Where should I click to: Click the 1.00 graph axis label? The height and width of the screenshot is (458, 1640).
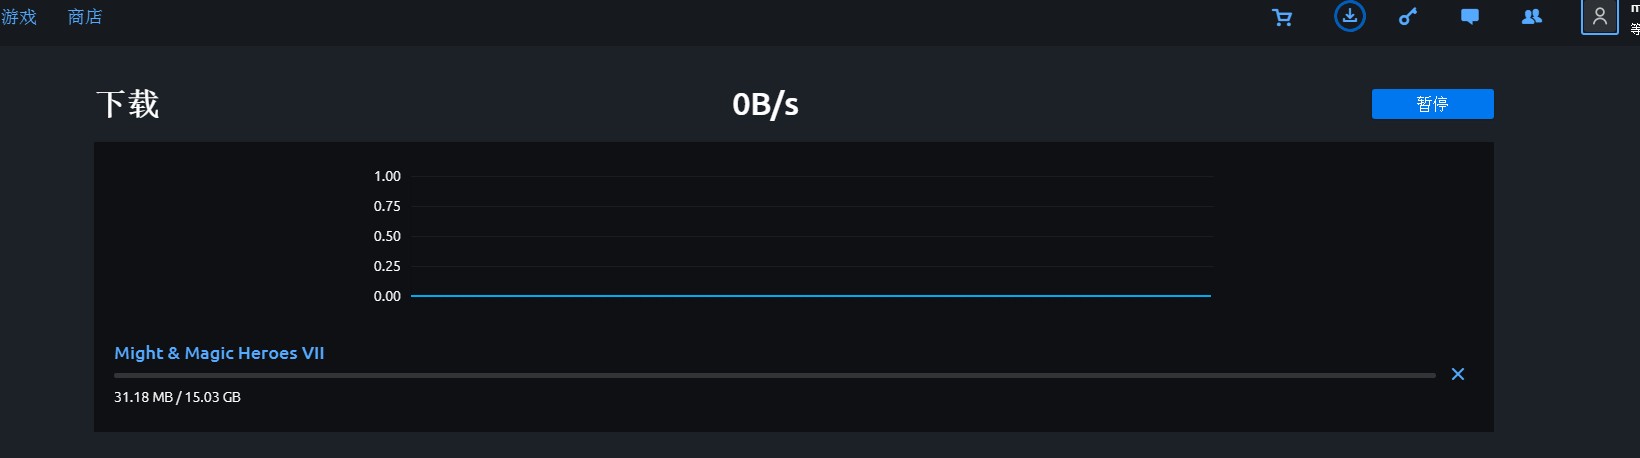pyautogui.click(x=387, y=176)
